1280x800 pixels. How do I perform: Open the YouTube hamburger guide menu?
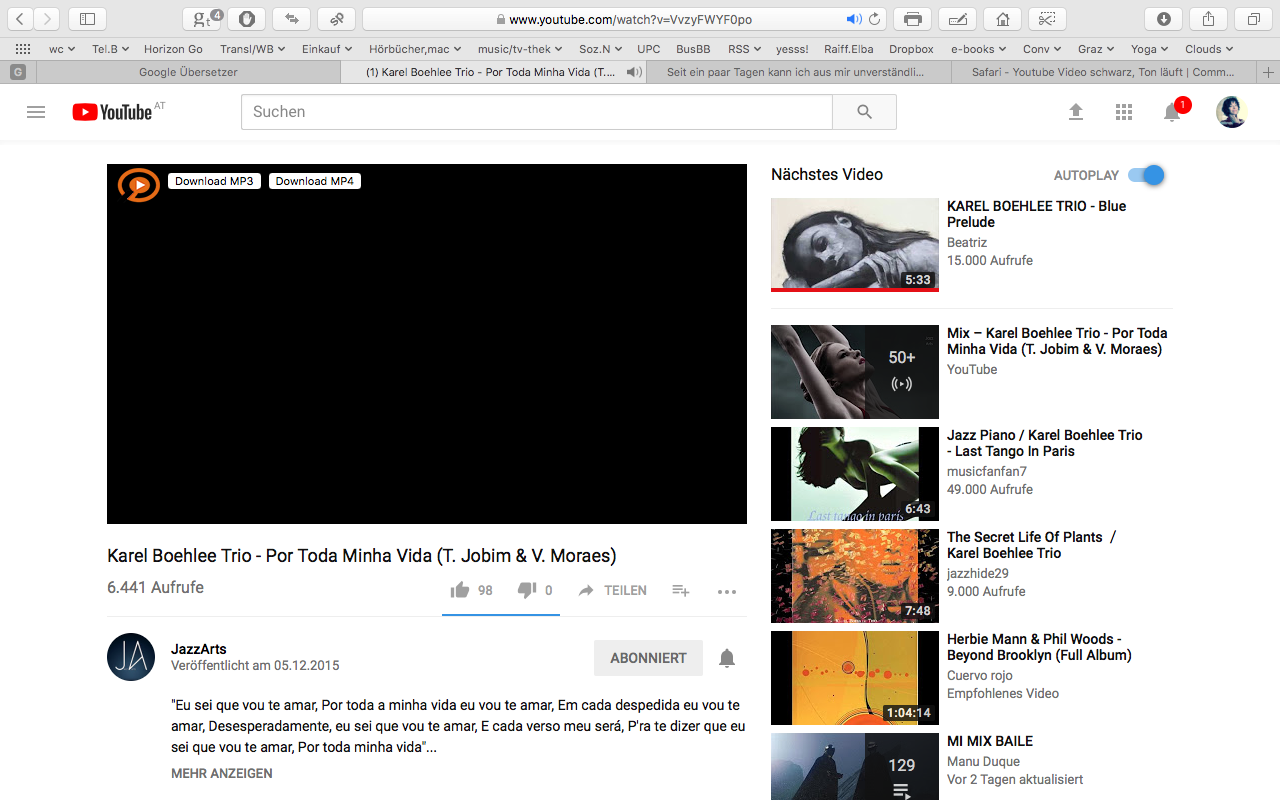[36, 112]
